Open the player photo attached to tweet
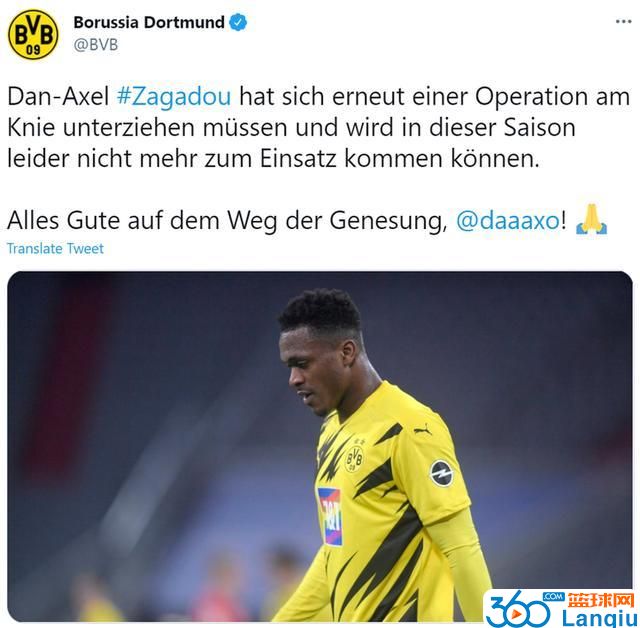This screenshot has width=640, height=628. [x=320, y=446]
